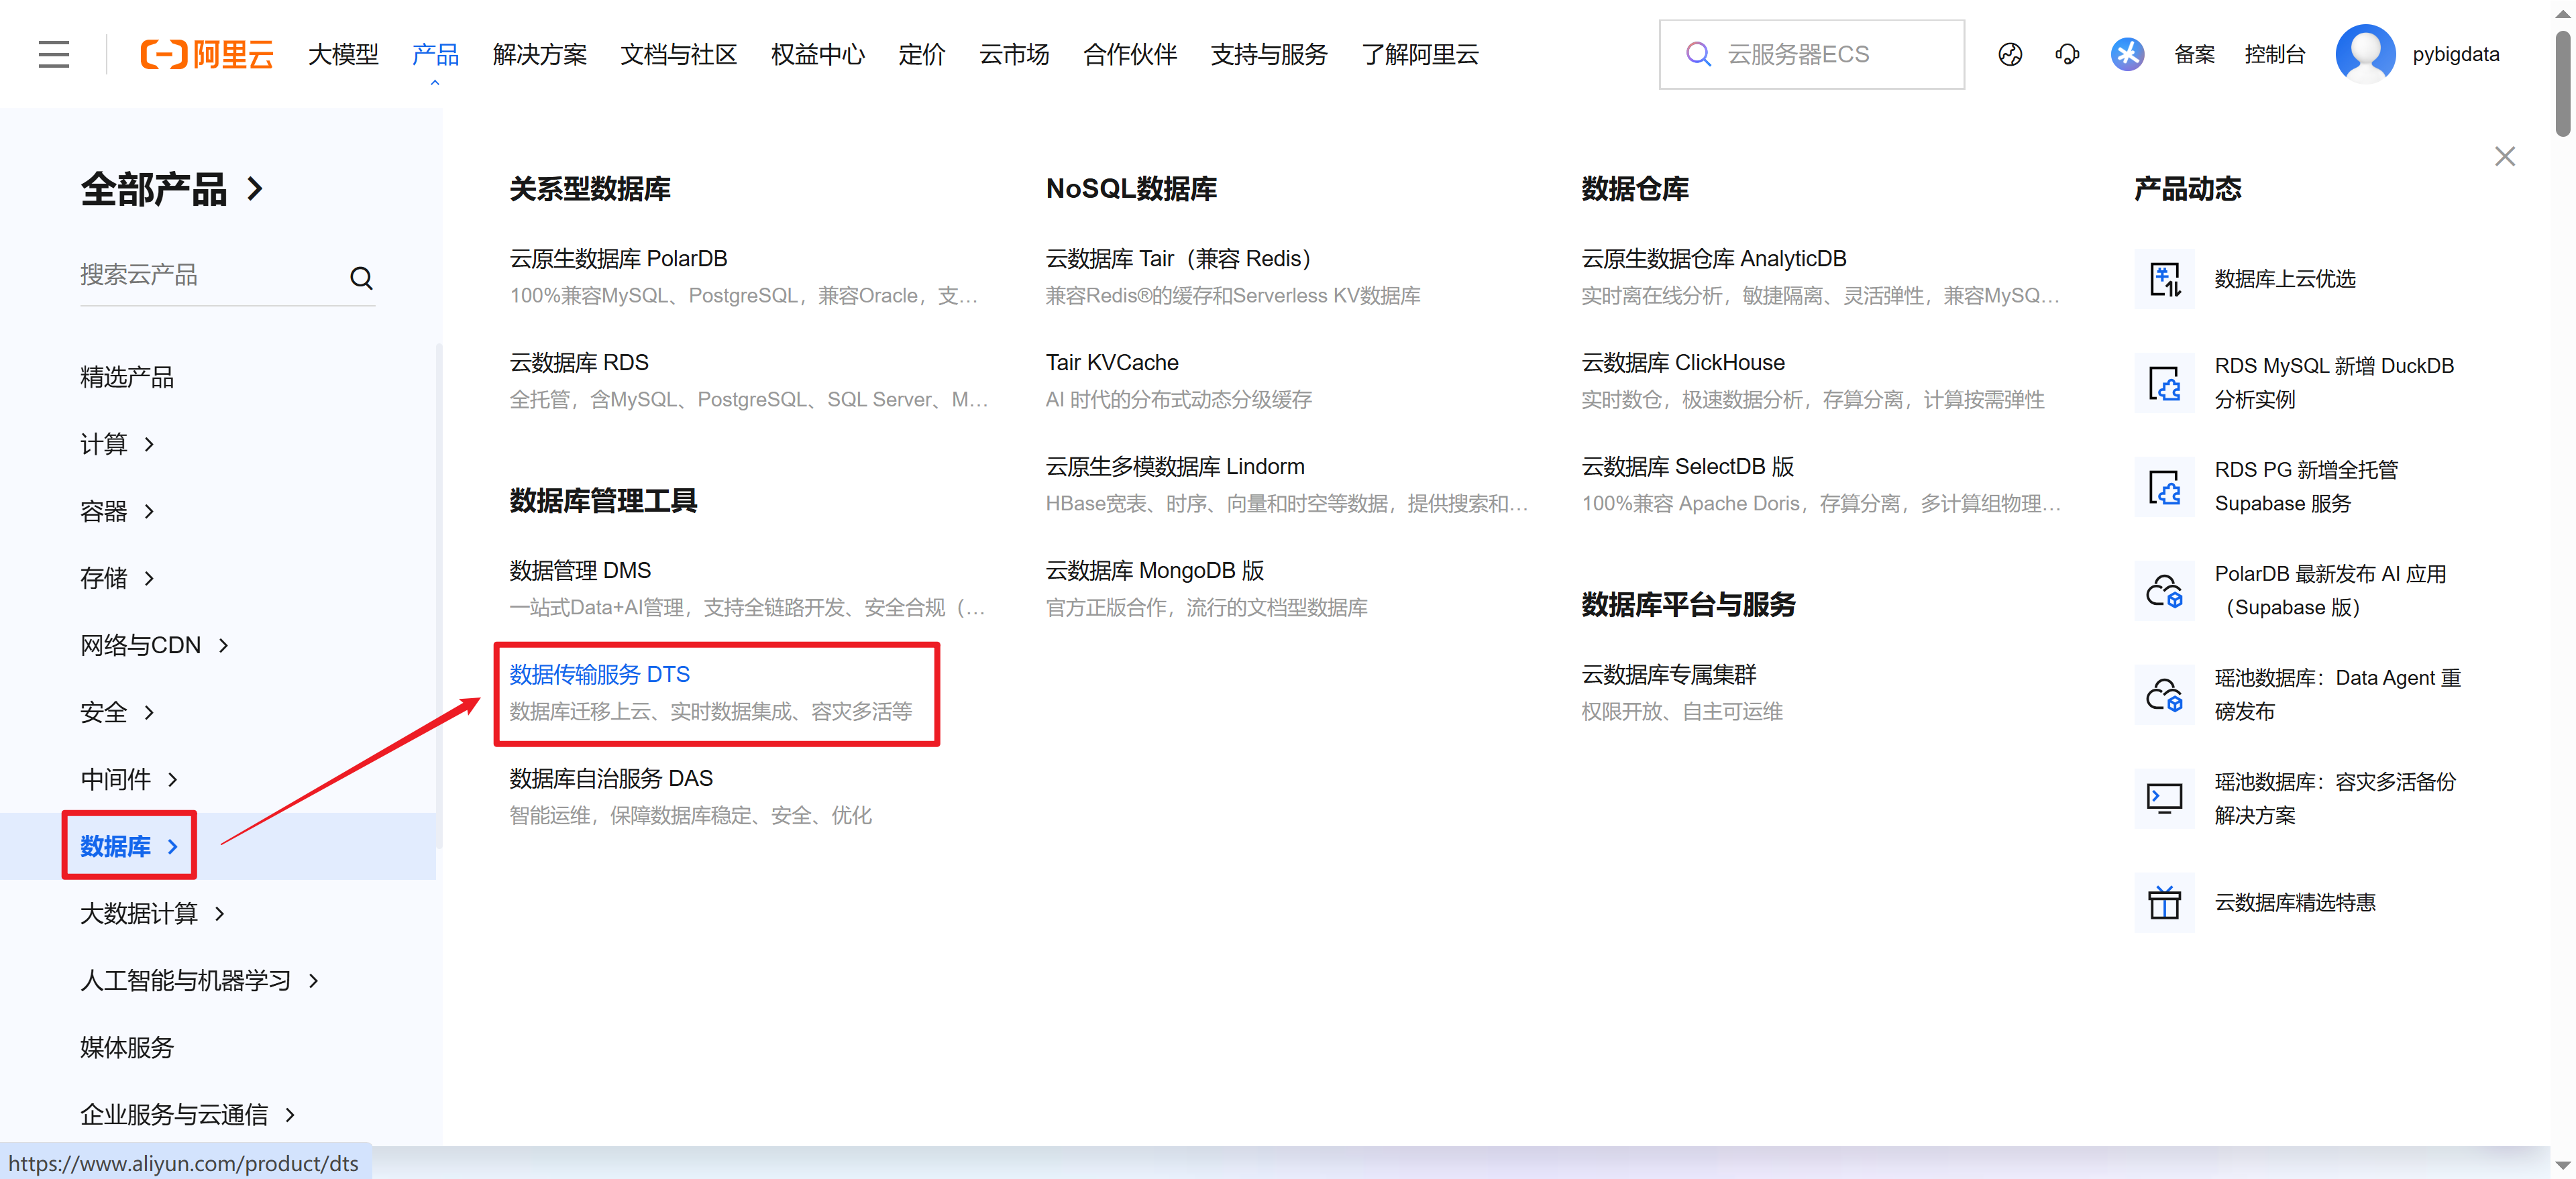Expand the 中间件 category

coord(129,779)
